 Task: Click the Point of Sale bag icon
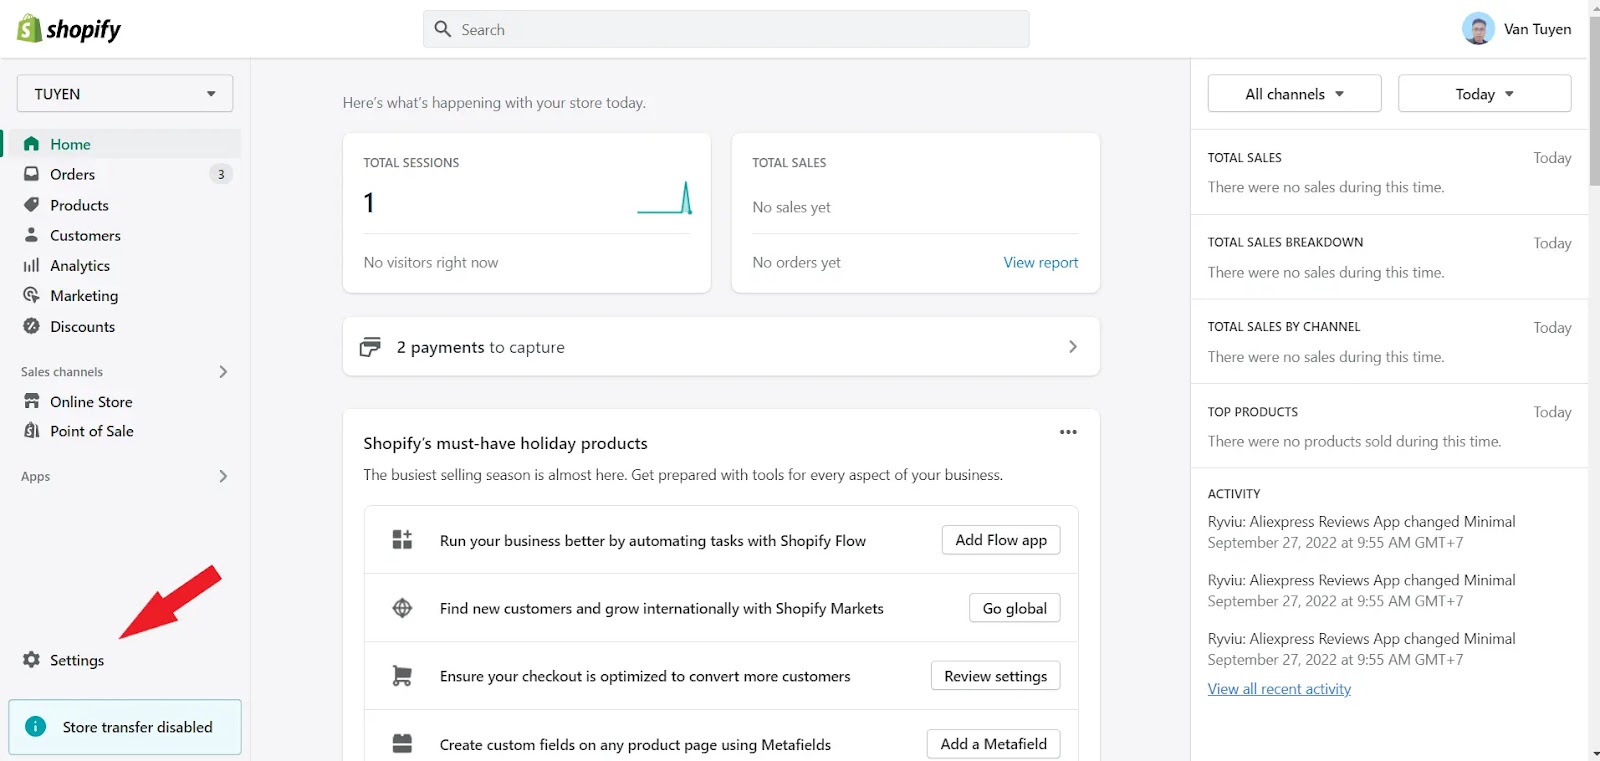click(x=32, y=431)
